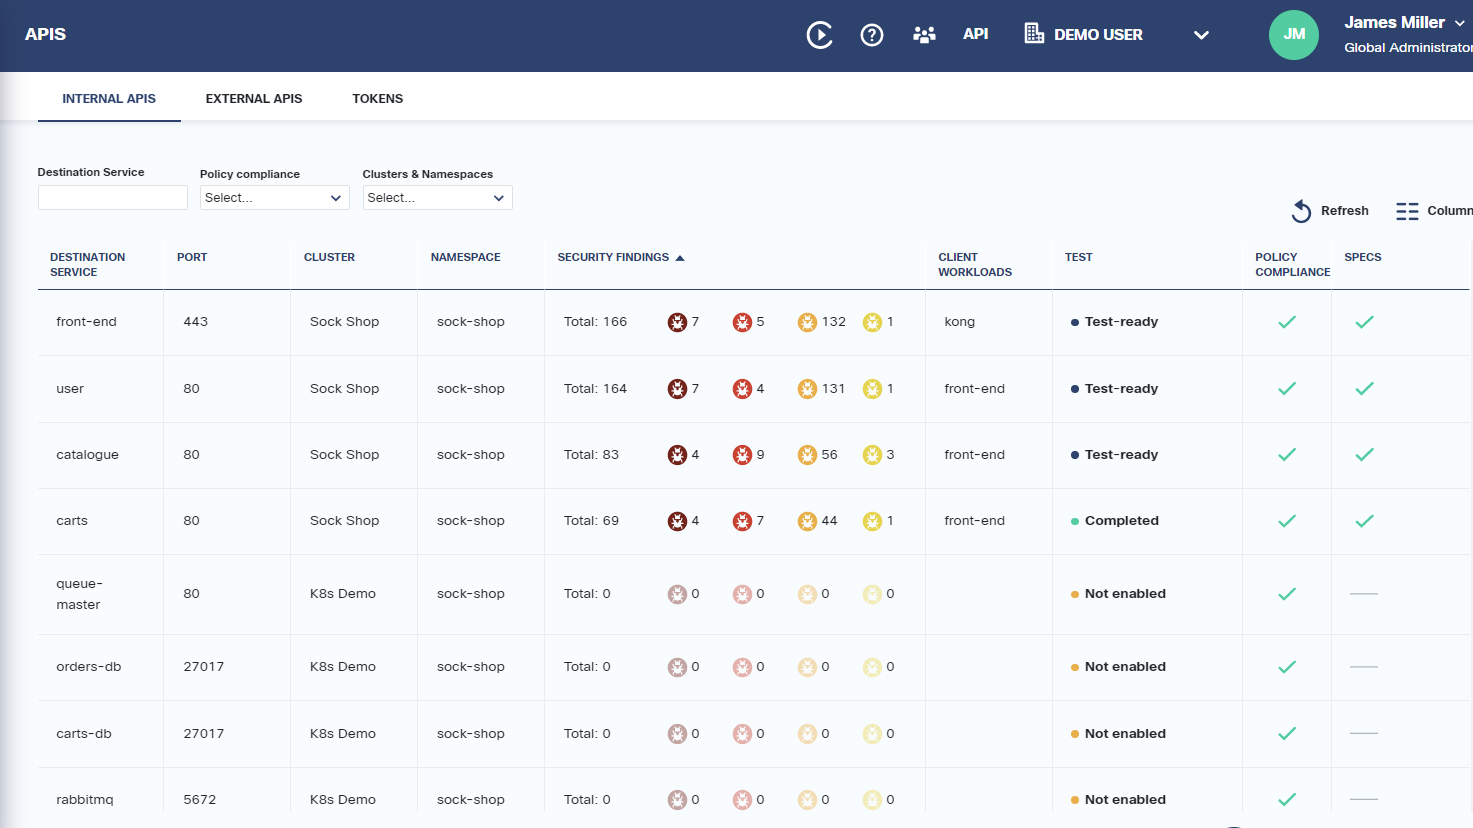Click critical findings icon in front-end row
The image size is (1473, 828).
click(677, 322)
